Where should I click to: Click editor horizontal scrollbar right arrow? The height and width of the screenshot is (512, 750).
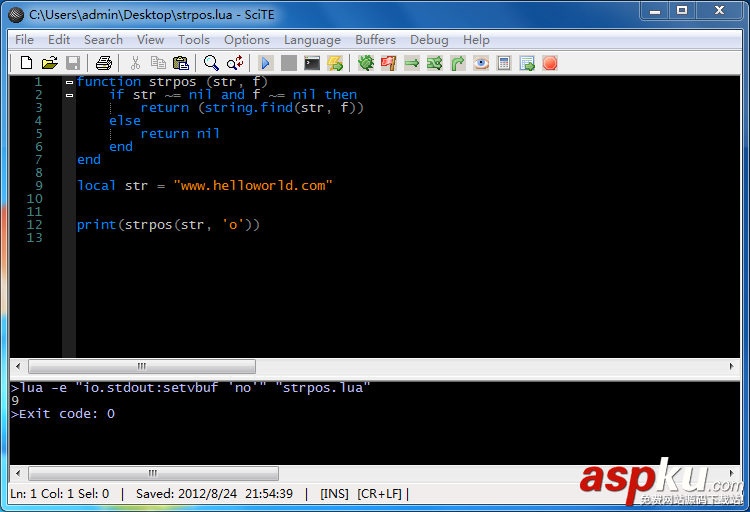point(731,367)
